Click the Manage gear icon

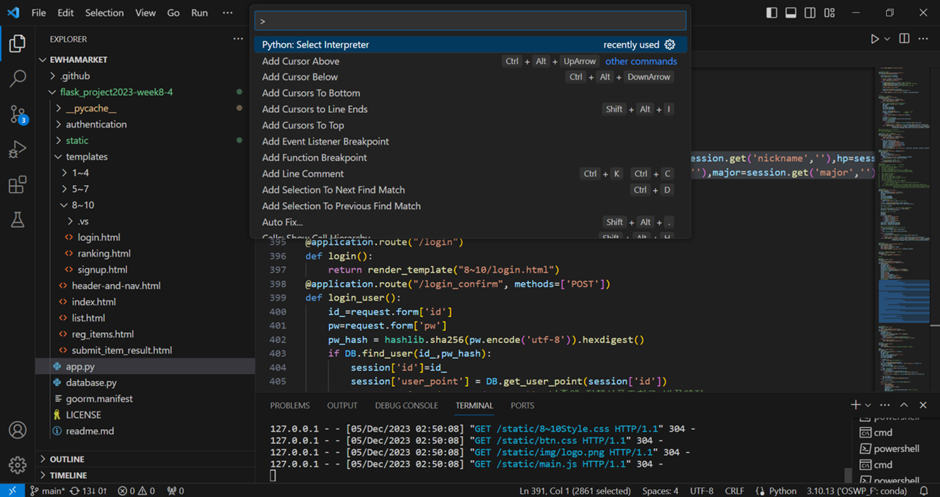point(17,465)
